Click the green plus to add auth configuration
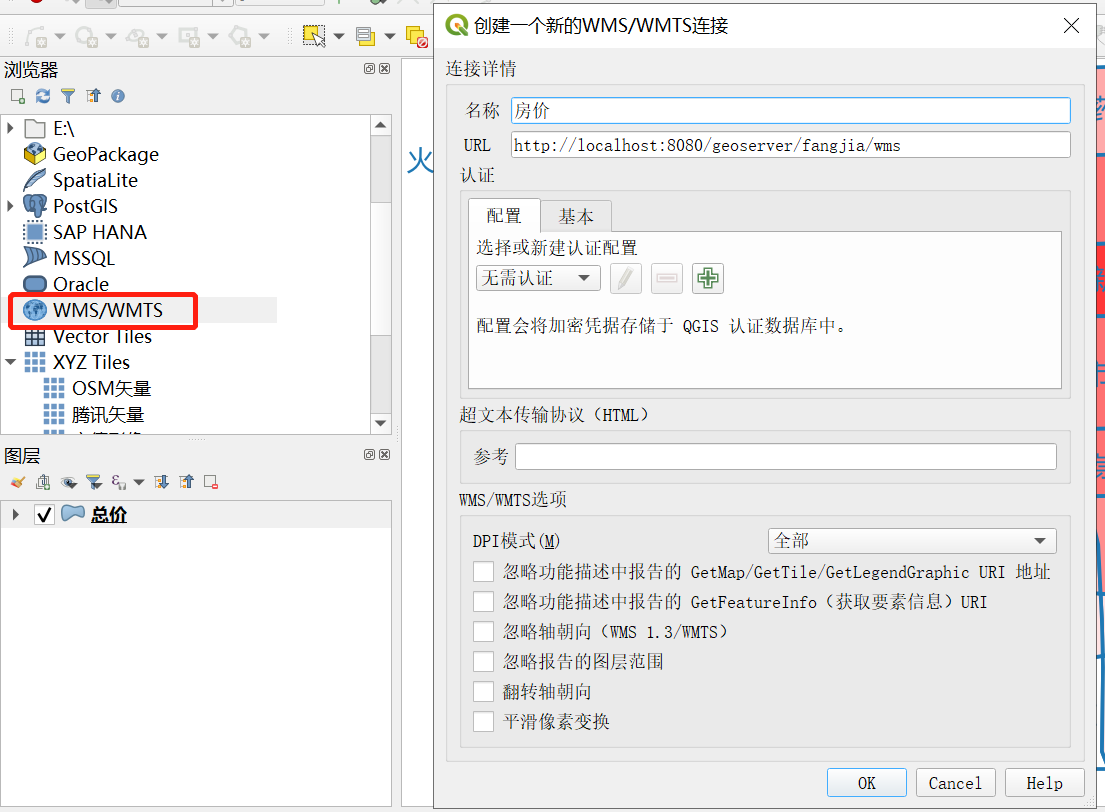 click(707, 278)
